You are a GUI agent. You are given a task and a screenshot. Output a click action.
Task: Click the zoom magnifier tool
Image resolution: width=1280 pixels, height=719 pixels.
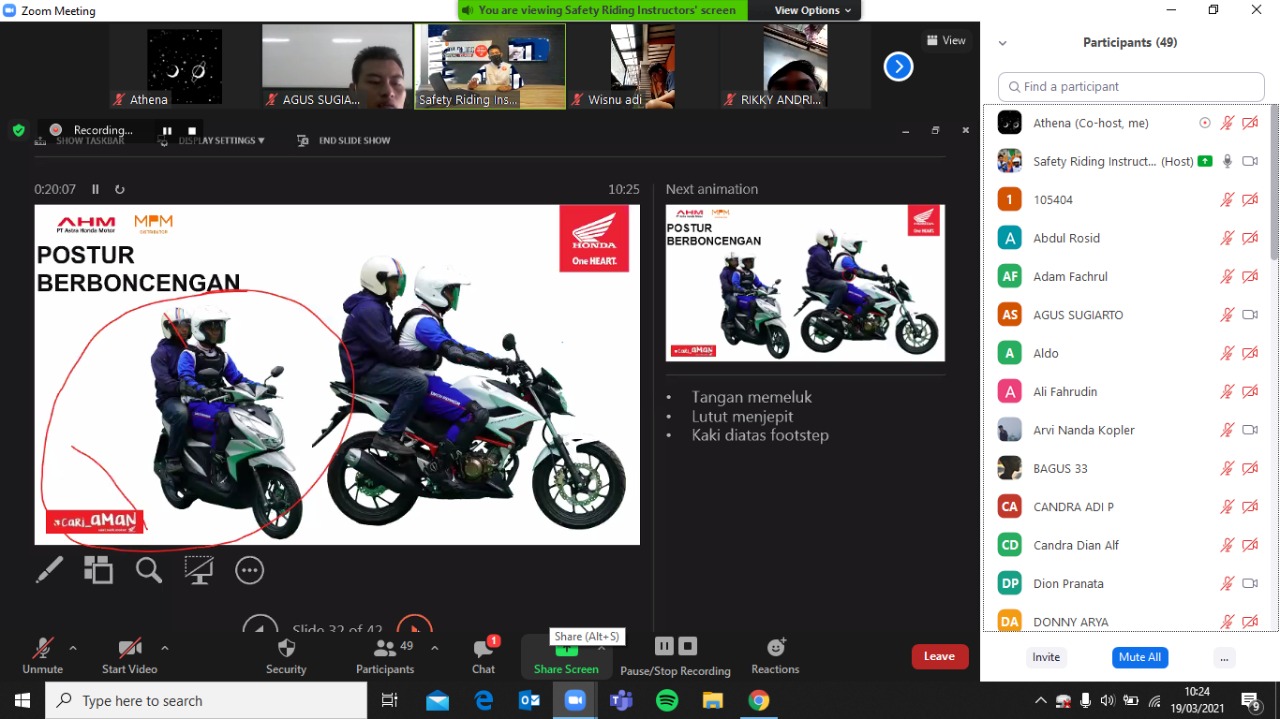(x=149, y=570)
